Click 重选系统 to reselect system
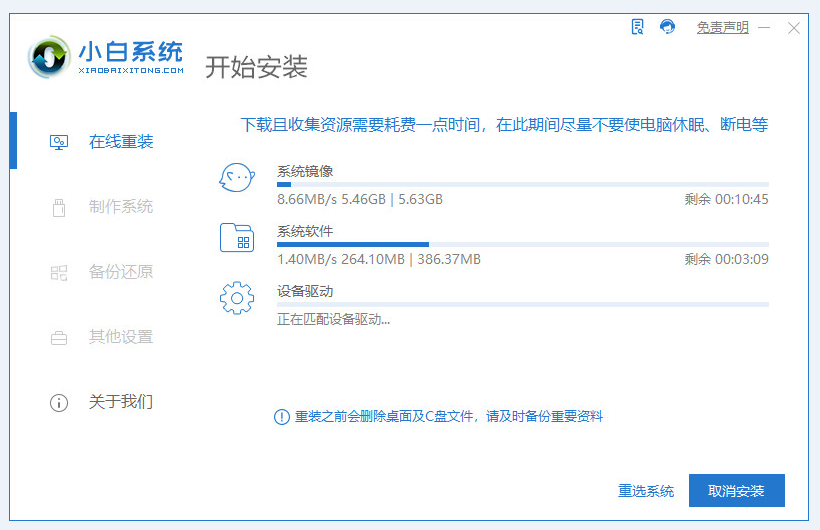The height and width of the screenshot is (530, 820). (x=646, y=491)
